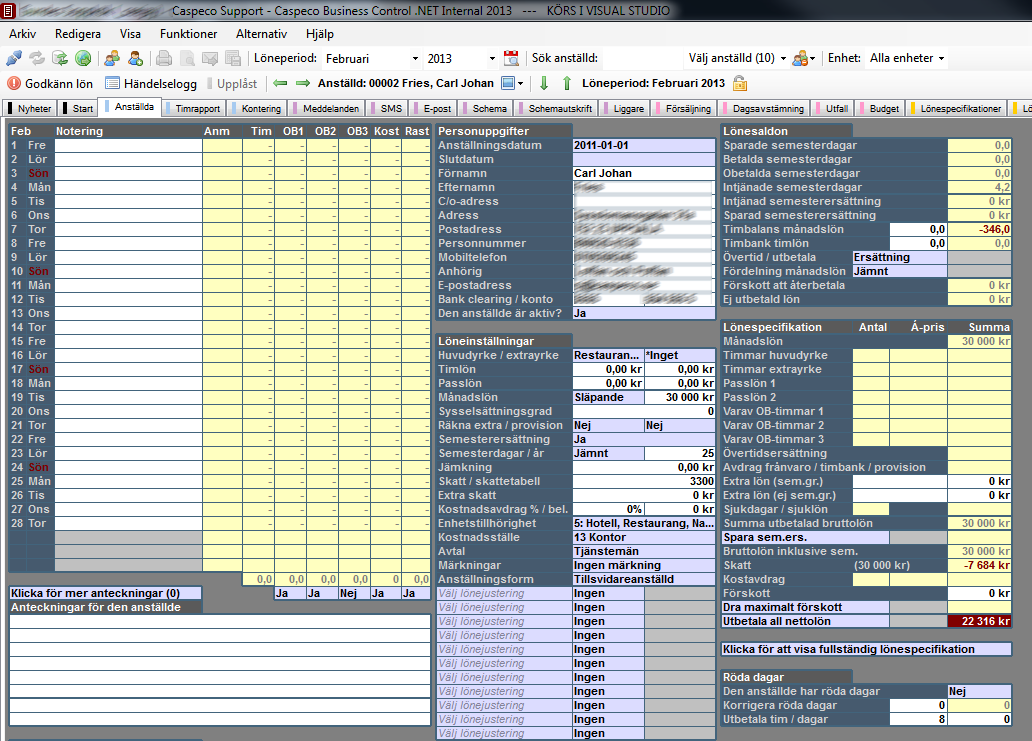Open the Arkiv menu
The image size is (1032, 741).
click(22, 34)
